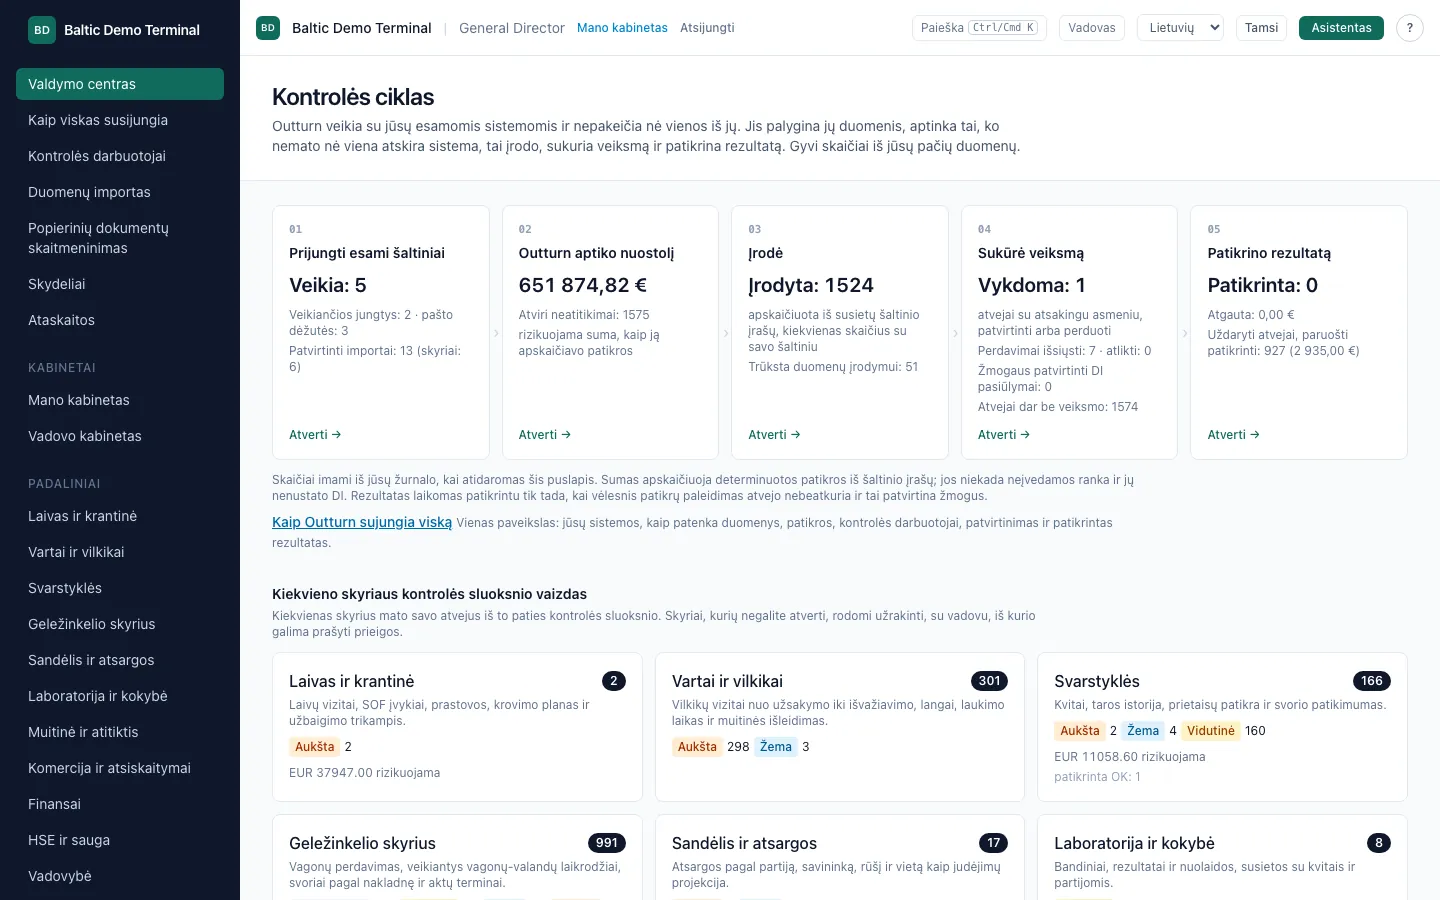Open Ataskaitos in sidebar
Viewport: 1440px width, 900px height.
(x=120, y=320)
